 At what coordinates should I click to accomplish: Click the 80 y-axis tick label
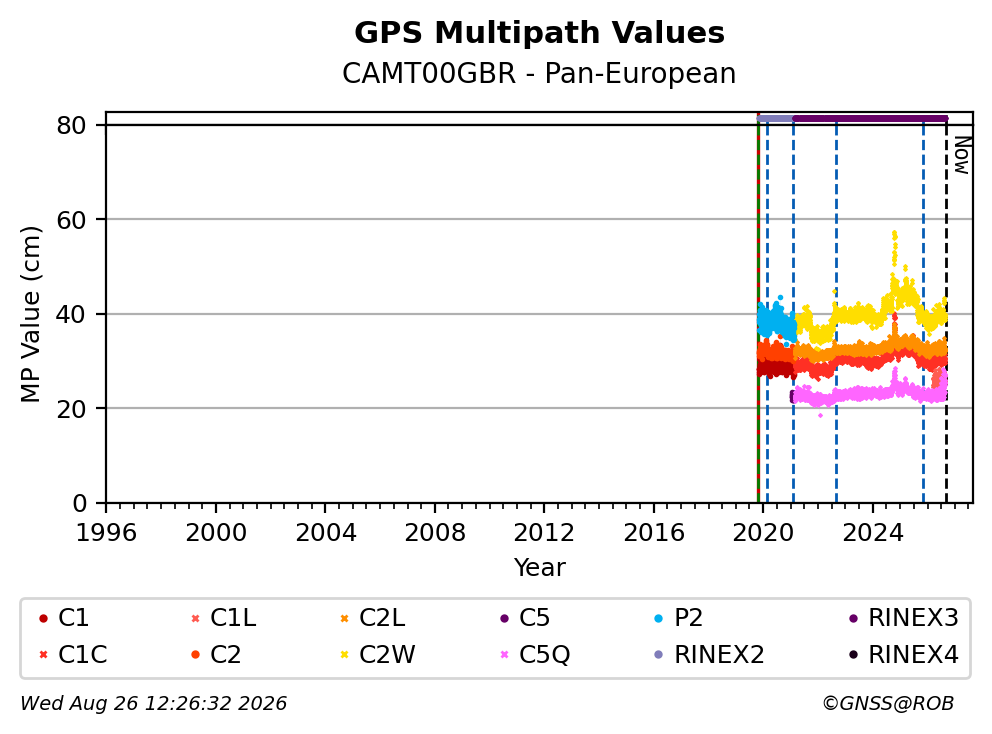71,126
